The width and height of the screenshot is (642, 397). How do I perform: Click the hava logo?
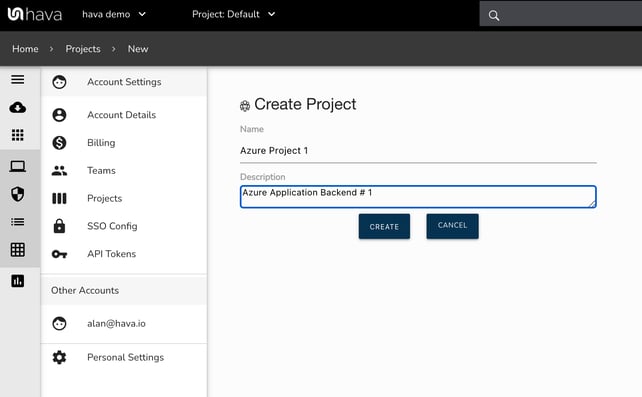point(35,14)
